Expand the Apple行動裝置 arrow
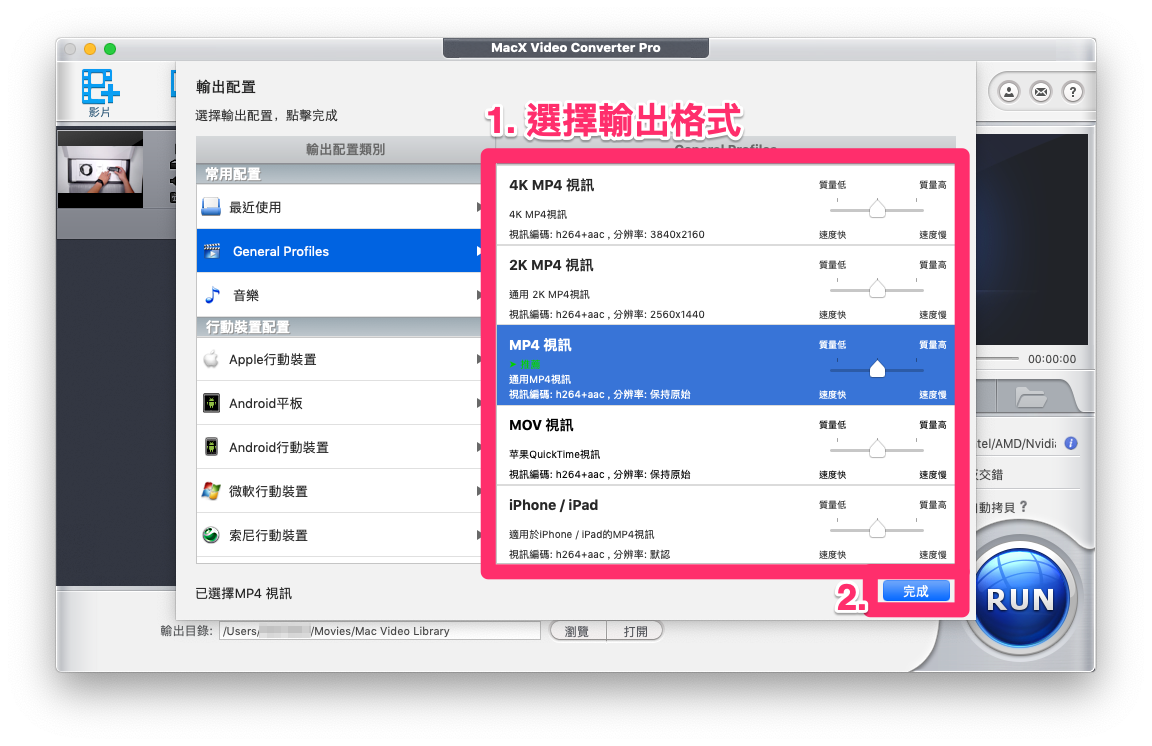The width and height of the screenshot is (1152, 746). click(x=479, y=359)
